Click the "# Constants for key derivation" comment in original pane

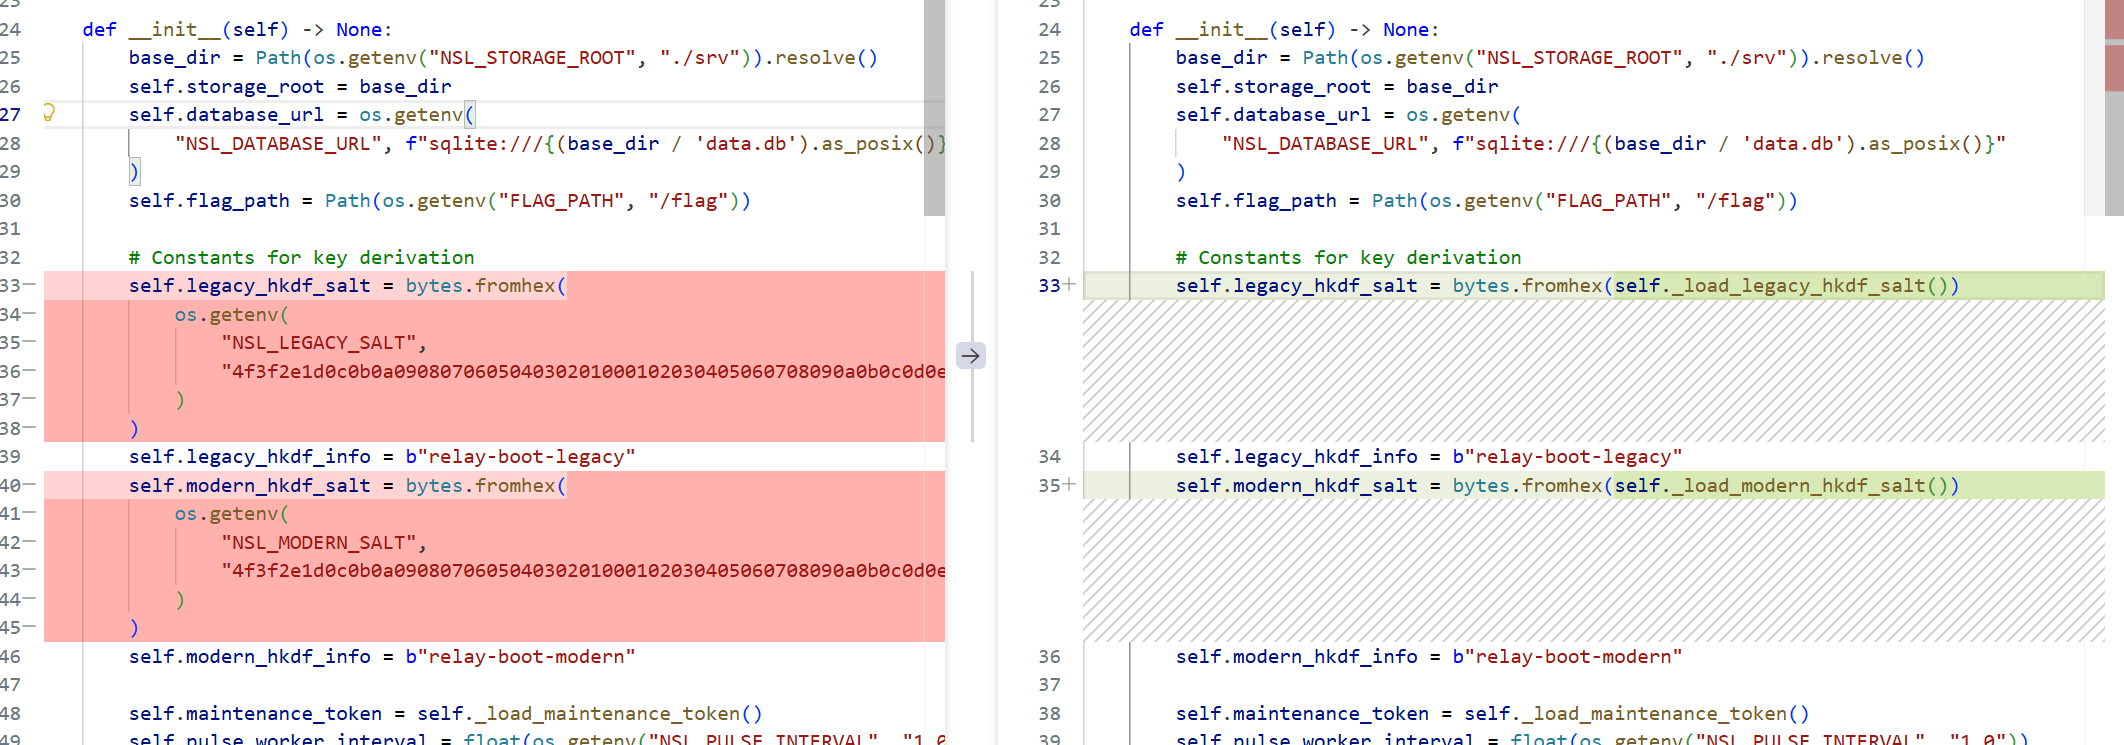301,258
